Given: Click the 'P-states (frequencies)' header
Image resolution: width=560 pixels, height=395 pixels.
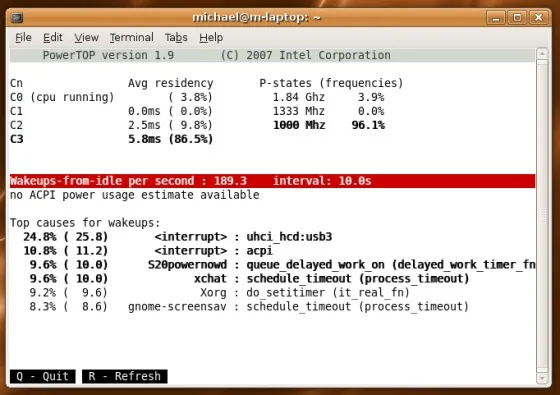Looking at the screenshot, I should click(x=331, y=83).
